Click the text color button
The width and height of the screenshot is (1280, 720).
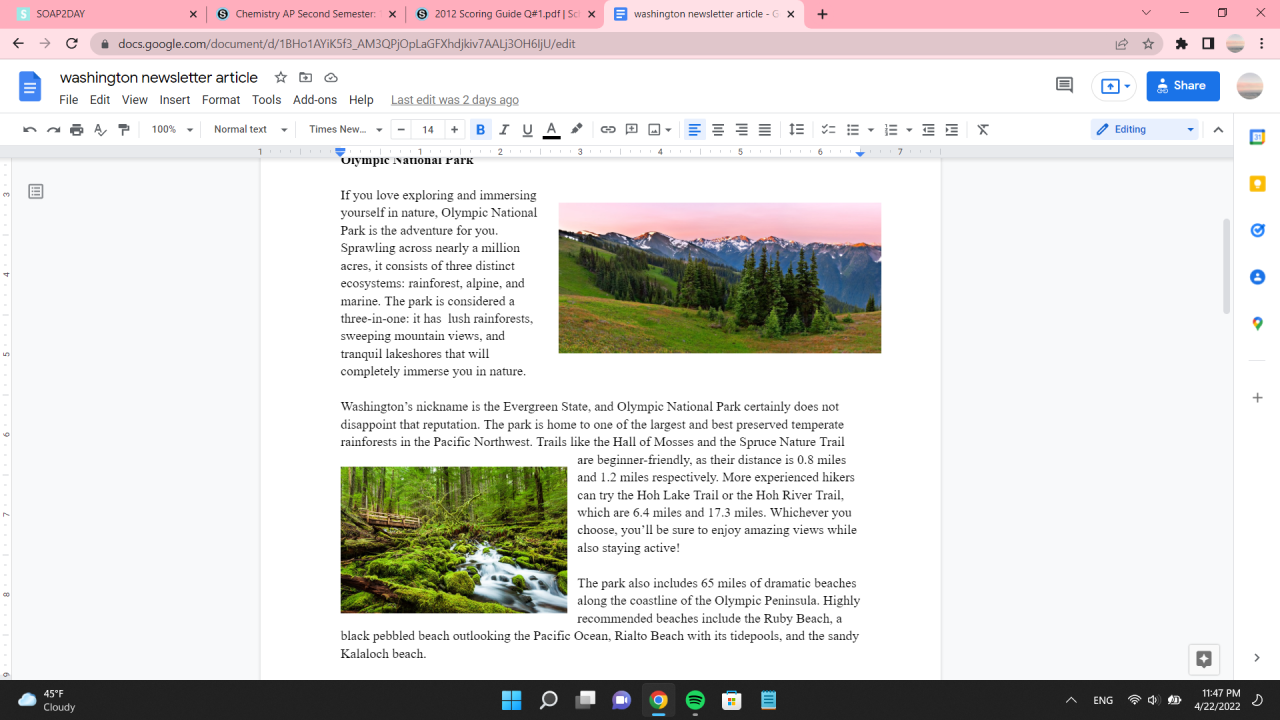click(551, 130)
